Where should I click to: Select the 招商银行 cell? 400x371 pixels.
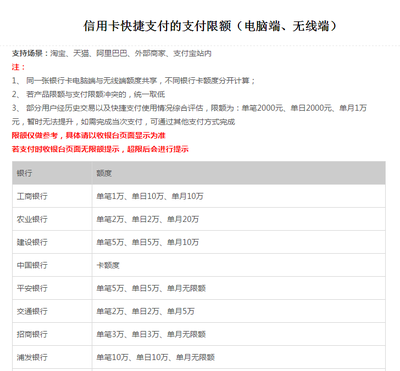point(52,334)
